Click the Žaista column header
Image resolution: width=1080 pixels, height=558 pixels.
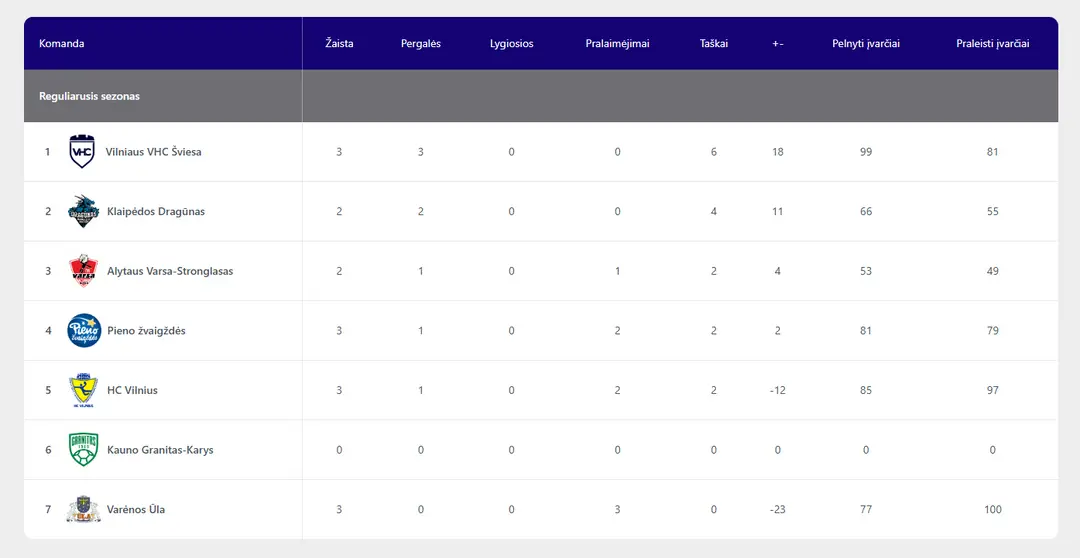pos(339,43)
